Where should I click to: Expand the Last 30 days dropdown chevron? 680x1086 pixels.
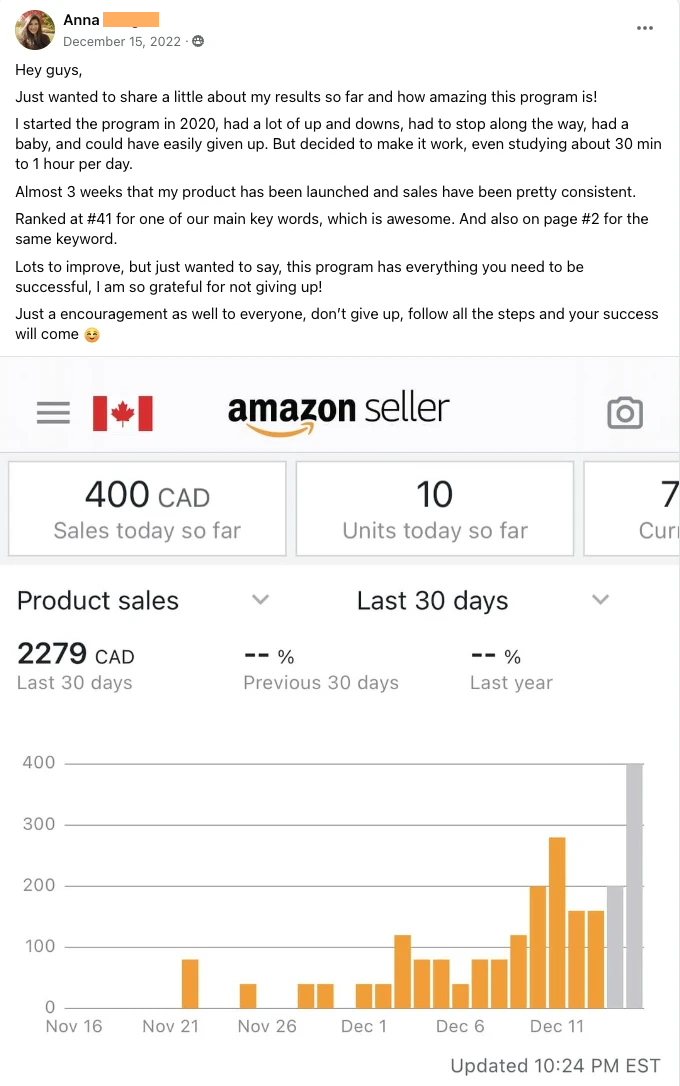point(600,600)
